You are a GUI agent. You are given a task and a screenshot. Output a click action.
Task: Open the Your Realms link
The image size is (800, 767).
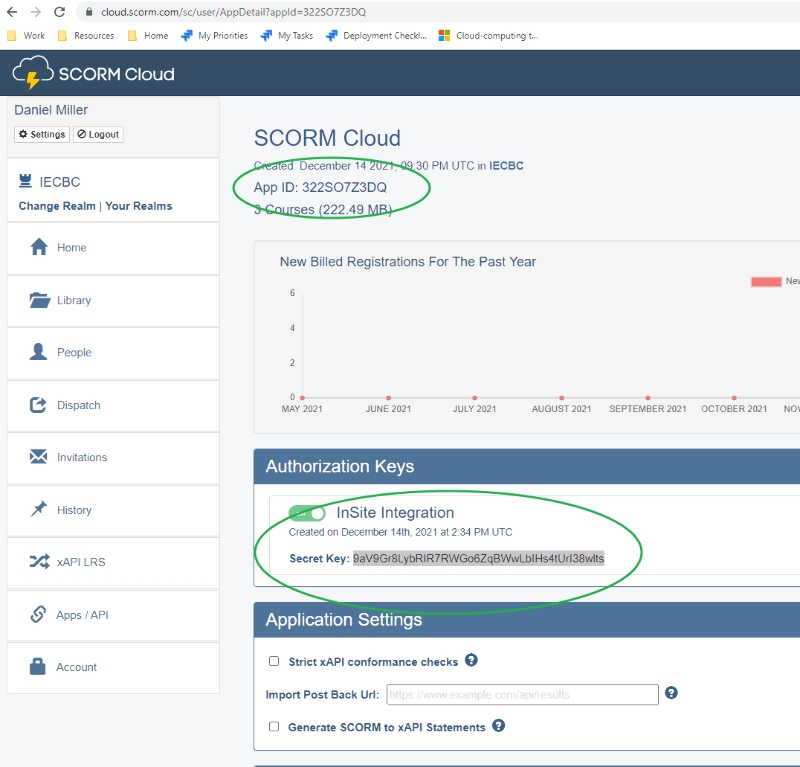138,206
